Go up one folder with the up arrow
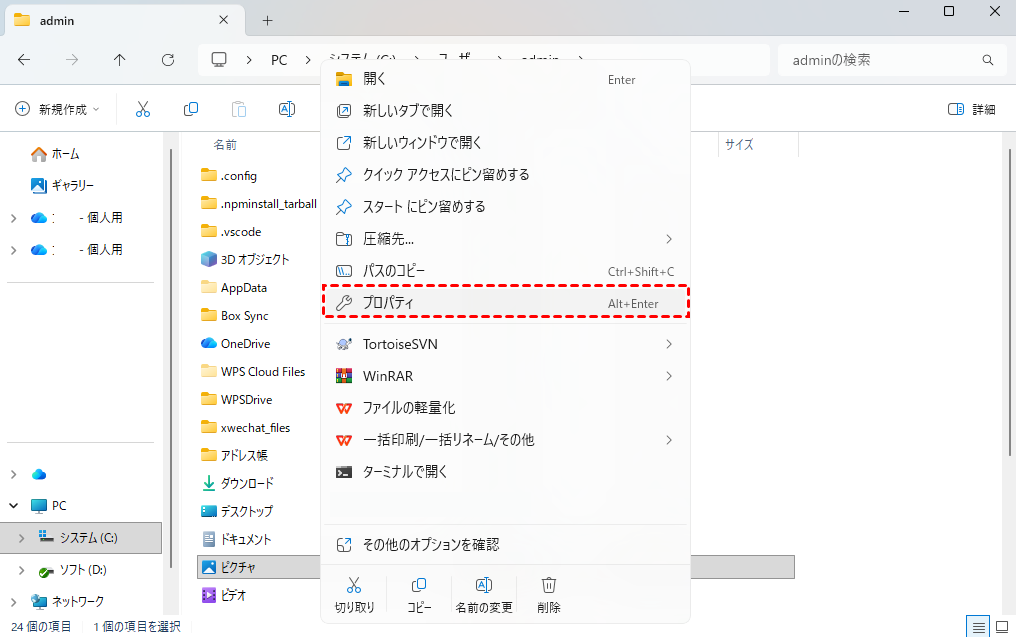This screenshot has height=637, width=1016. tap(120, 60)
